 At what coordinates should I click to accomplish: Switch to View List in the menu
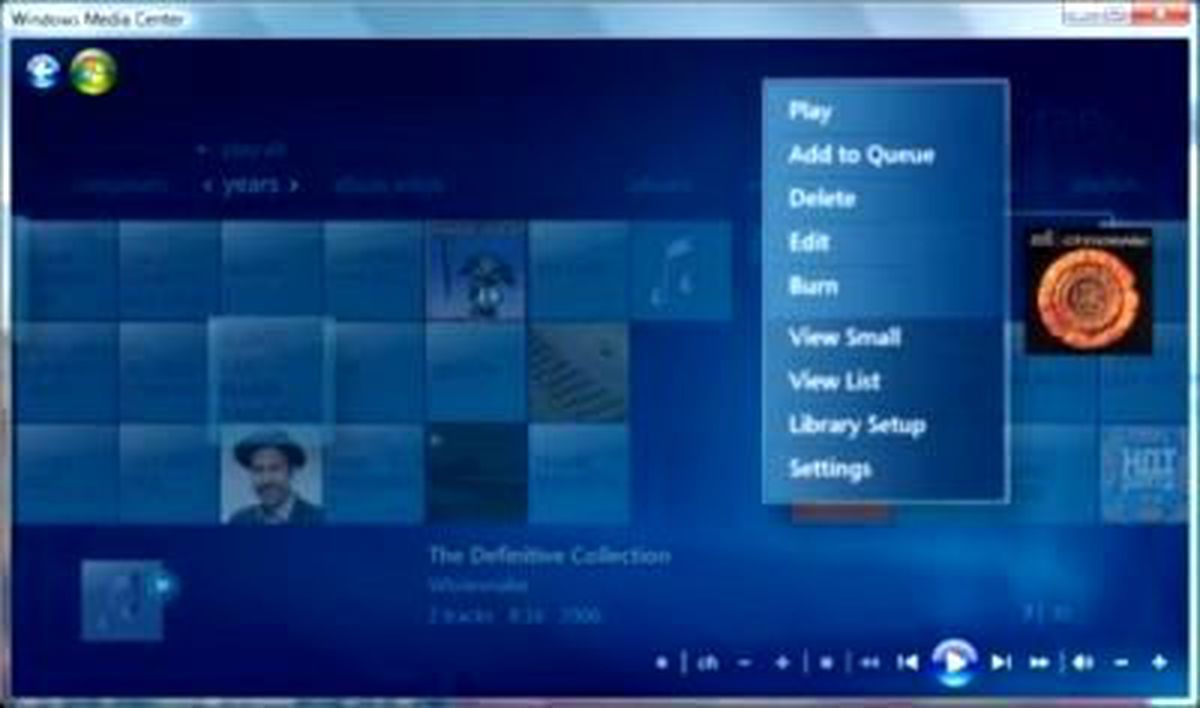point(834,381)
